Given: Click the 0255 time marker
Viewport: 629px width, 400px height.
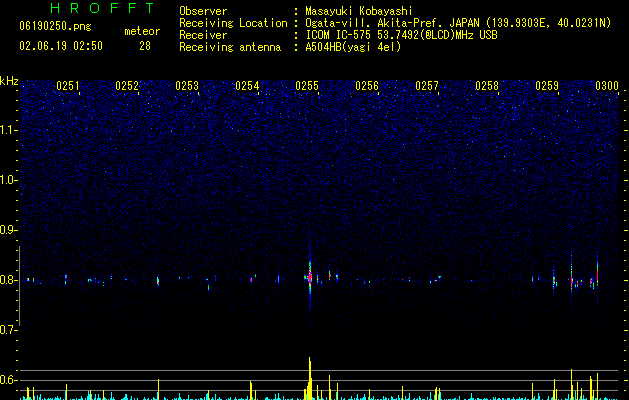Looking at the screenshot, I should click(307, 86).
